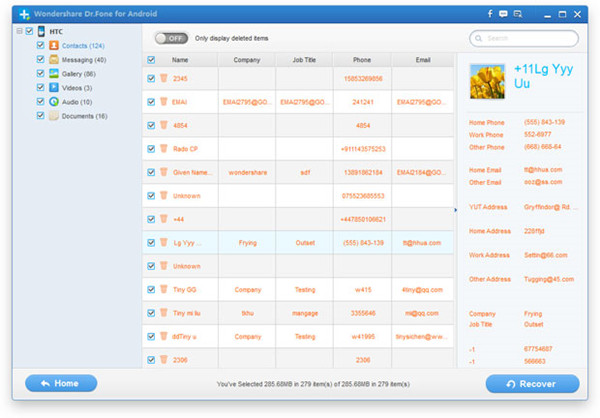Click Home Phone value (555) 843-139
Screen dimensions: 600x418
(544, 122)
